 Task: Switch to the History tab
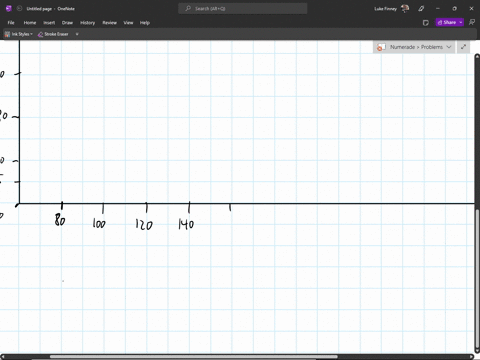click(88, 23)
